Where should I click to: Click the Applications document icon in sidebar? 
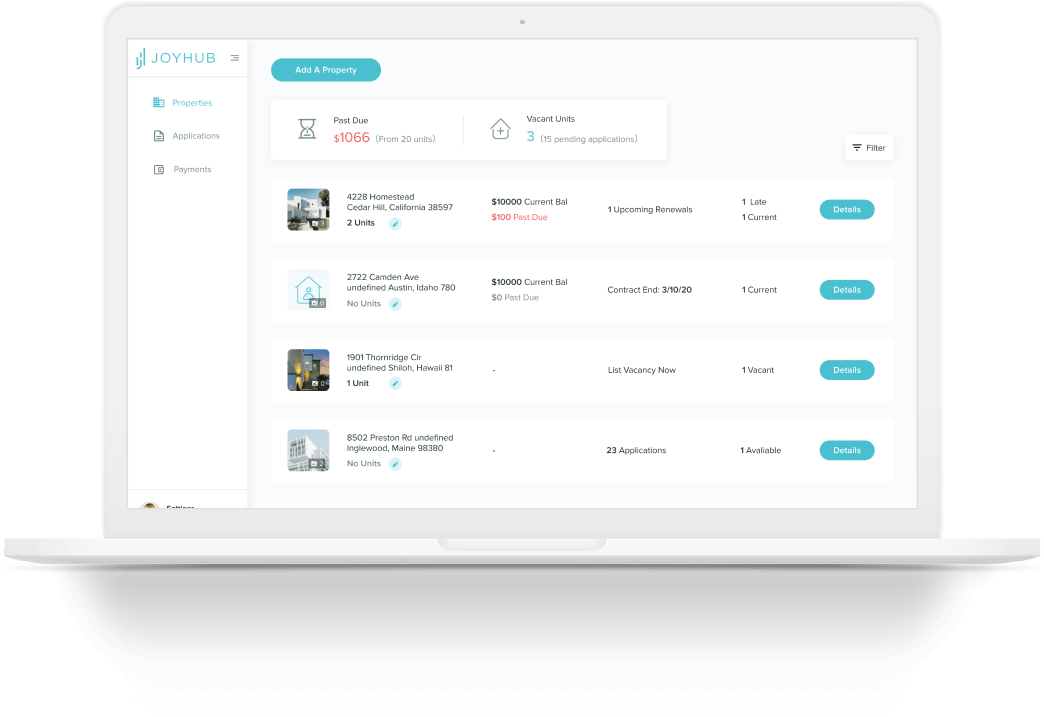tap(158, 136)
